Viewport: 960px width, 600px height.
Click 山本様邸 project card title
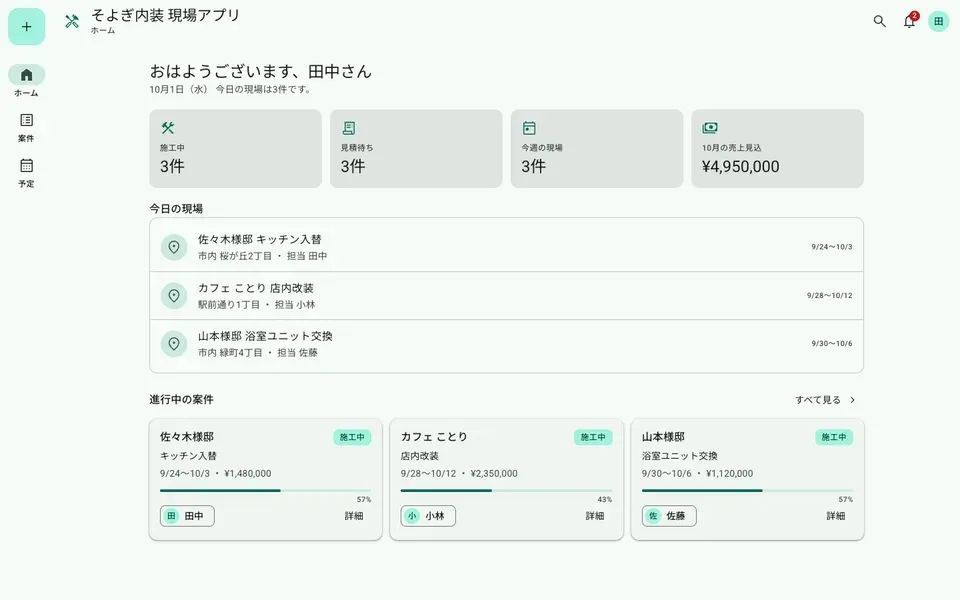(663, 437)
